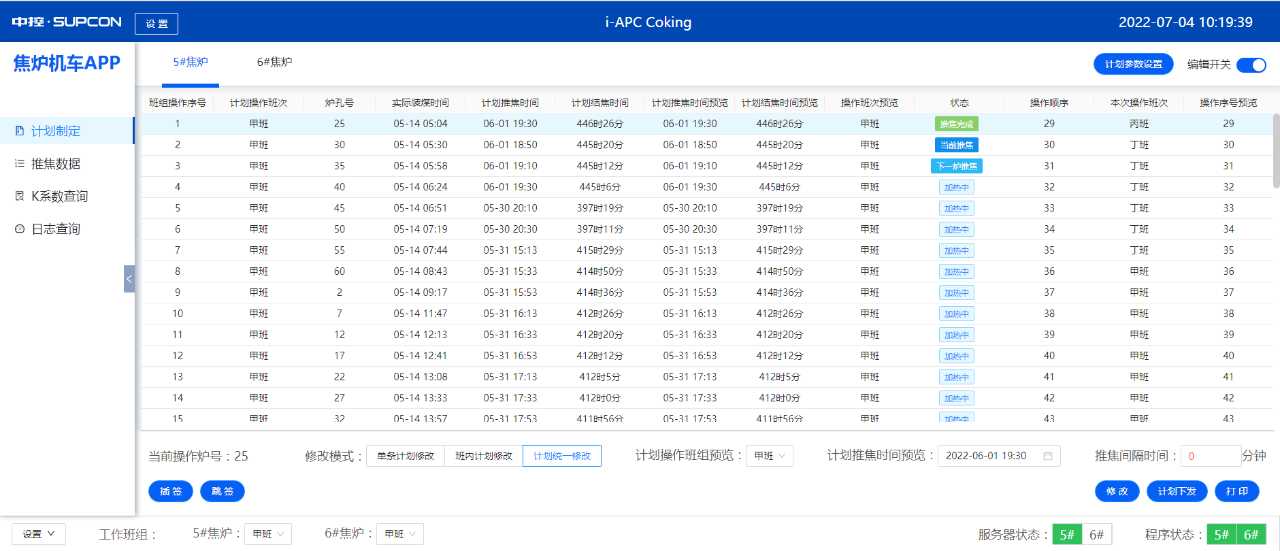Expand the 5#焦炉 work shift dropdown
The width and height of the screenshot is (1280, 551).
(x=268, y=535)
